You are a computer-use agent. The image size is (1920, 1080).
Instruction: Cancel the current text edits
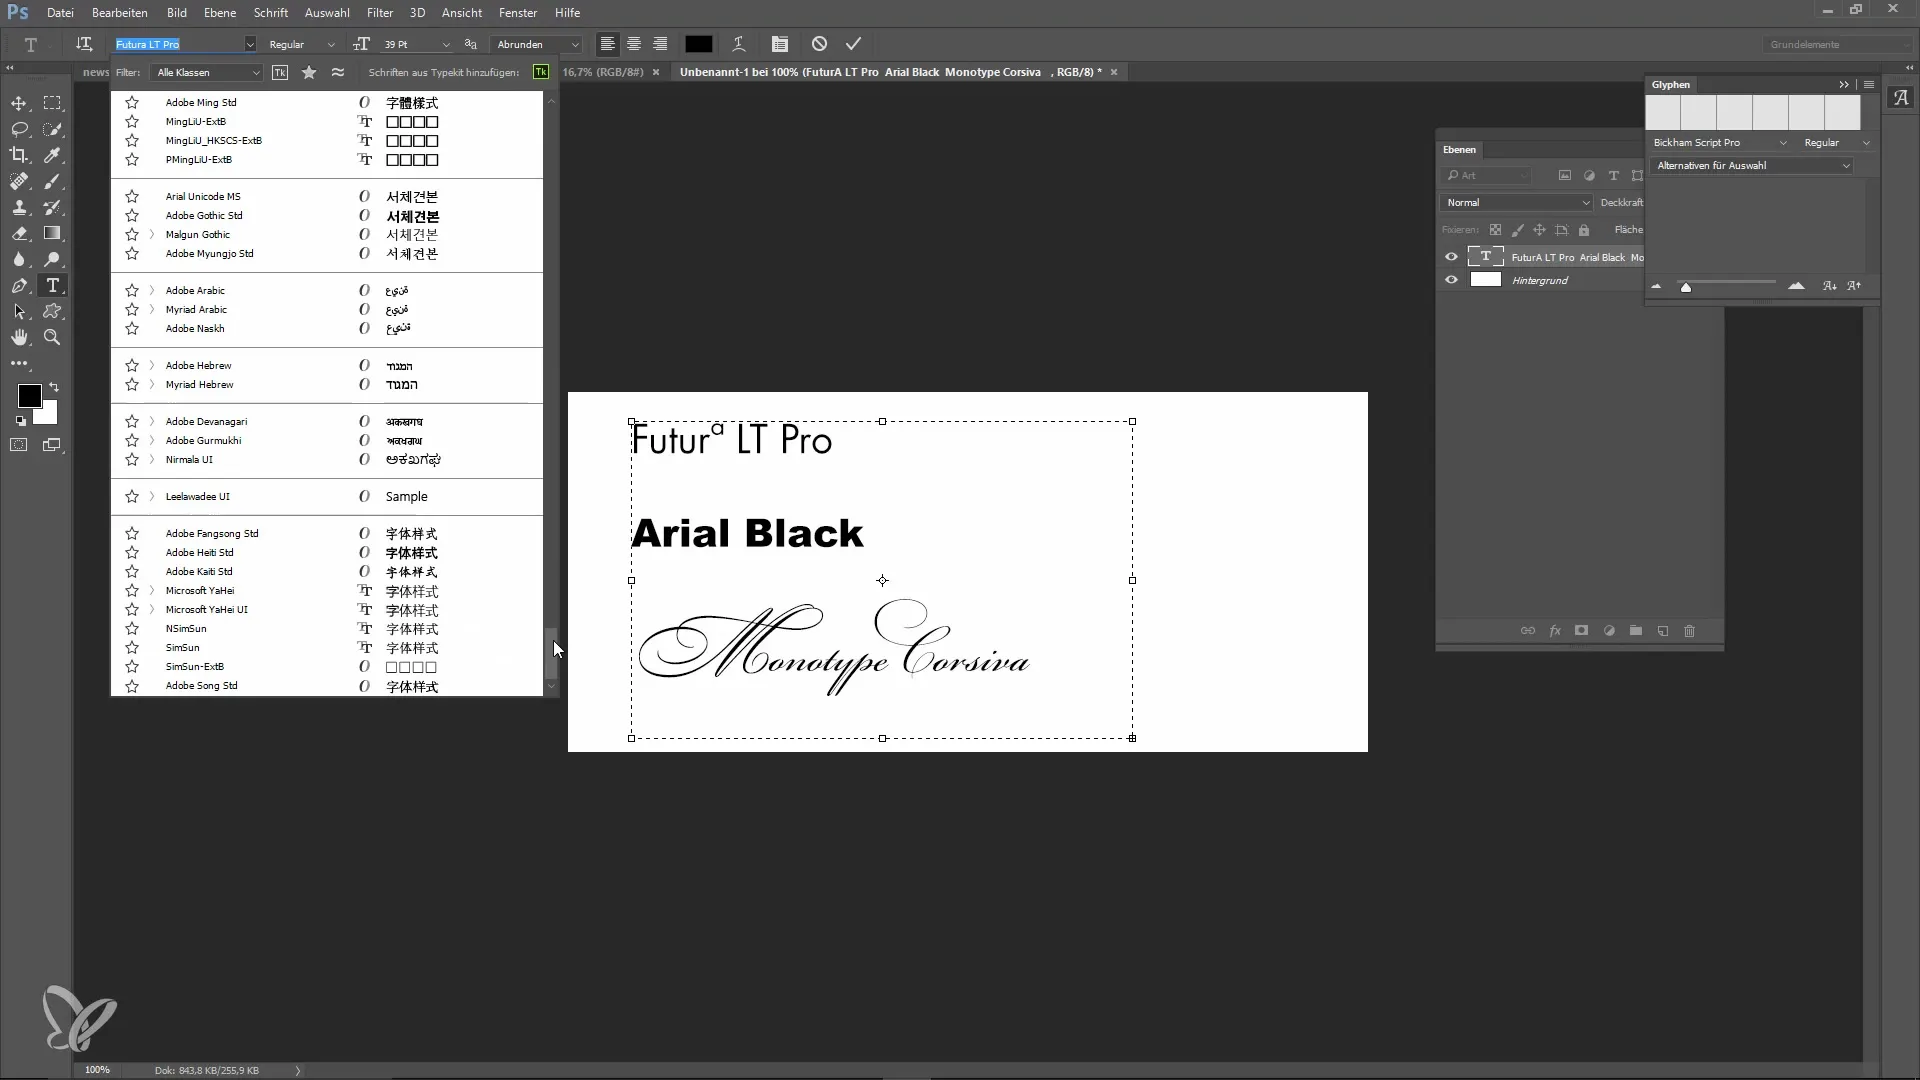[x=819, y=44]
